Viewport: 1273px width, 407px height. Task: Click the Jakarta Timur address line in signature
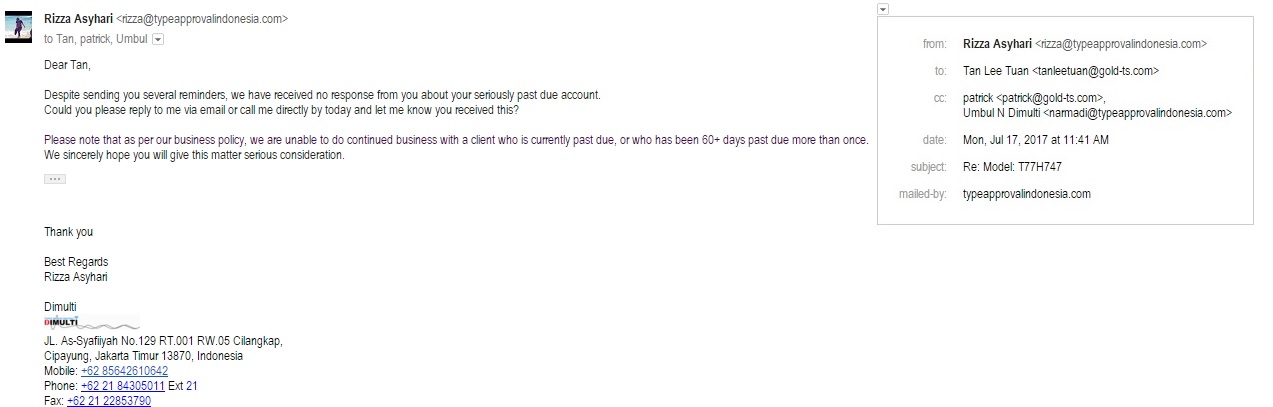[143, 356]
